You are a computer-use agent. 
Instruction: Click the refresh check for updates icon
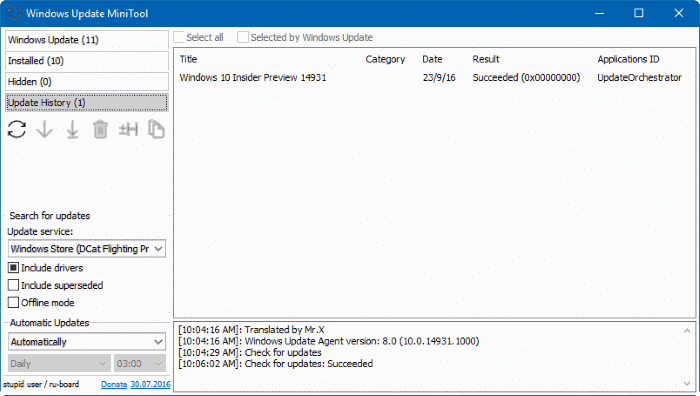pyautogui.click(x=17, y=129)
